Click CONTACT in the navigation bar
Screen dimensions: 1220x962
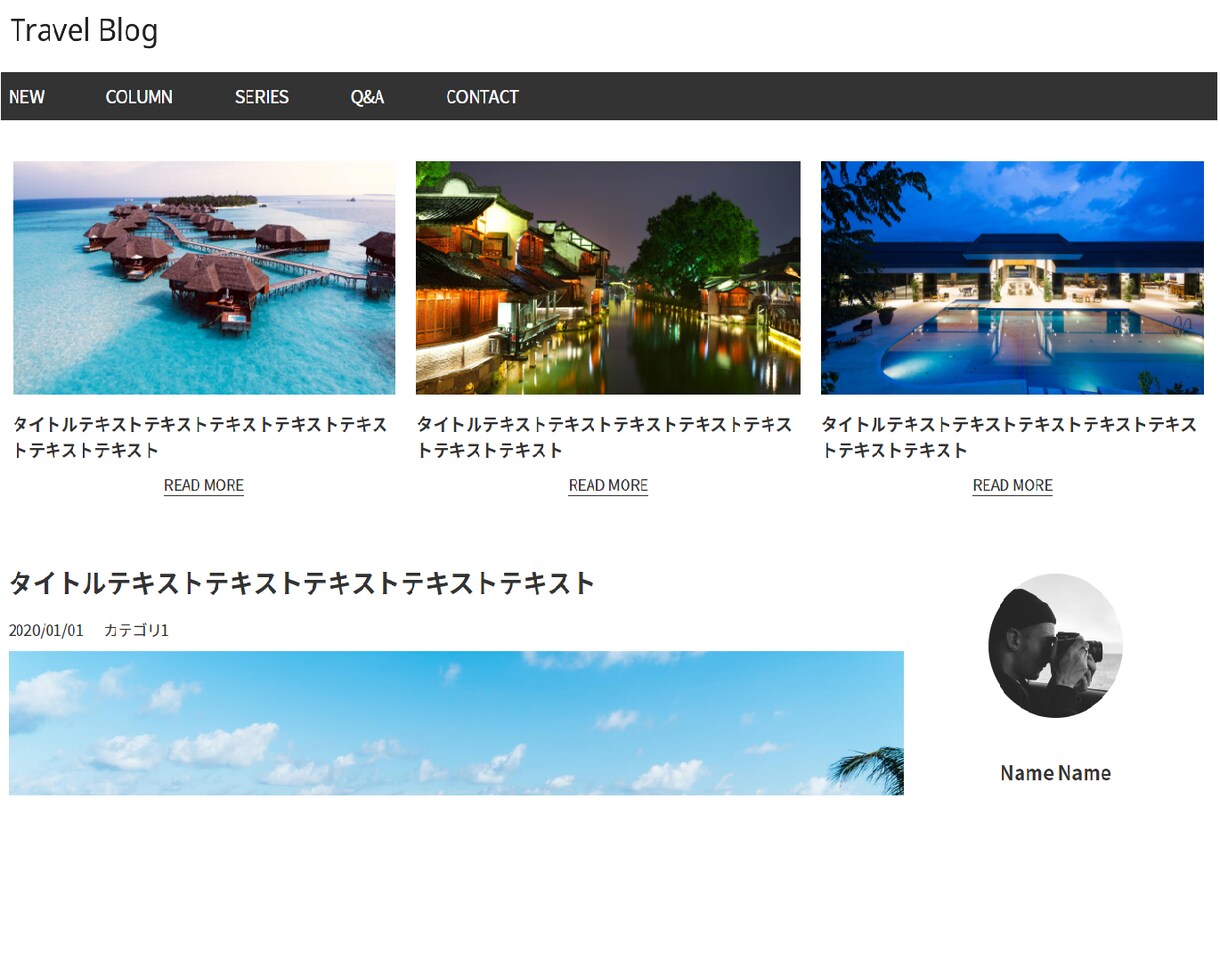coord(482,97)
